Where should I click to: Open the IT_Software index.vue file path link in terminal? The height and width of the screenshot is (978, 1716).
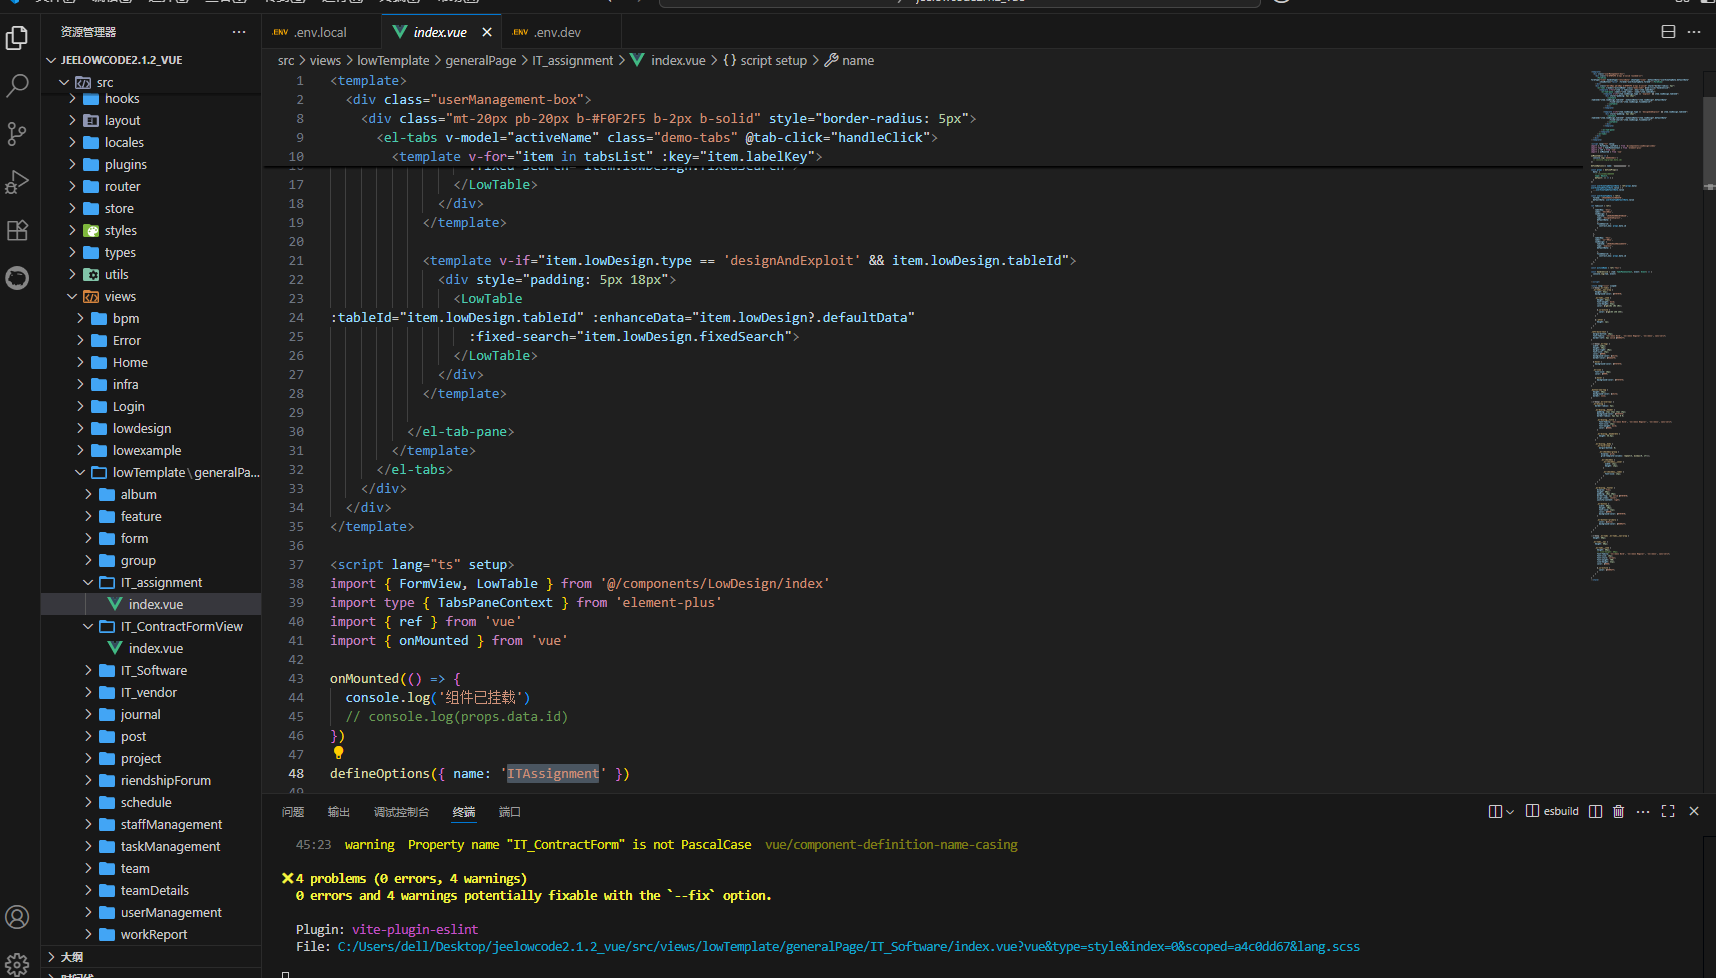pos(848,947)
